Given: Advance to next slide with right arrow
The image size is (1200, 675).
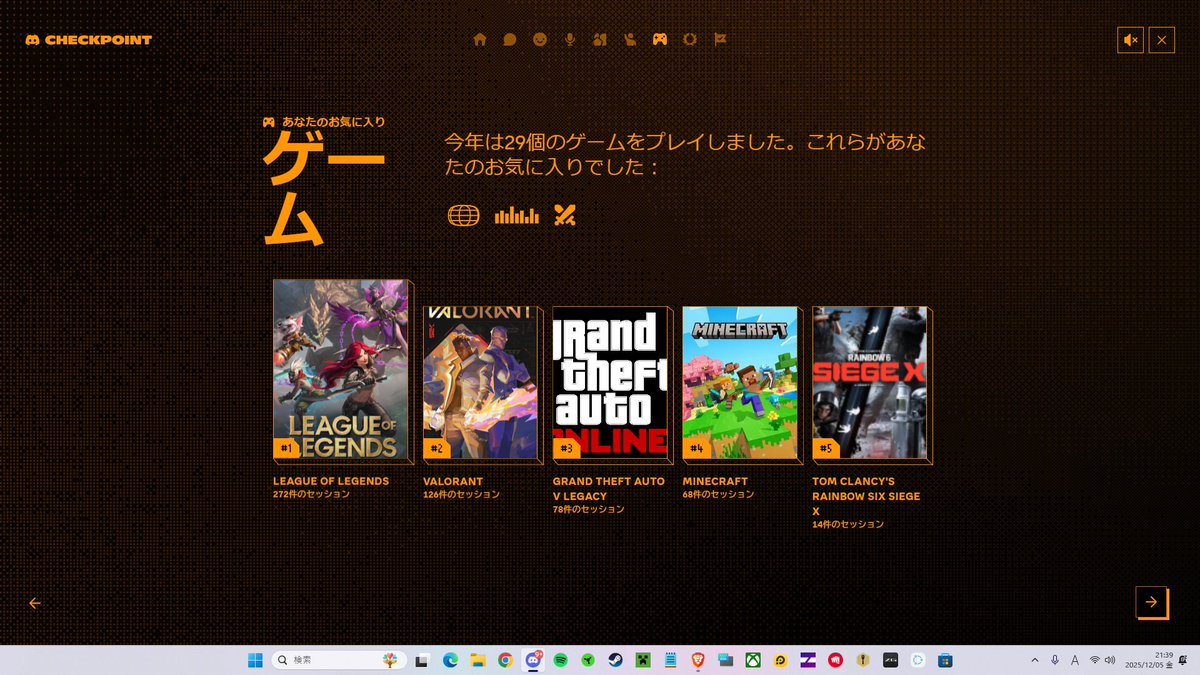Looking at the screenshot, I should (x=1151, y=601).
